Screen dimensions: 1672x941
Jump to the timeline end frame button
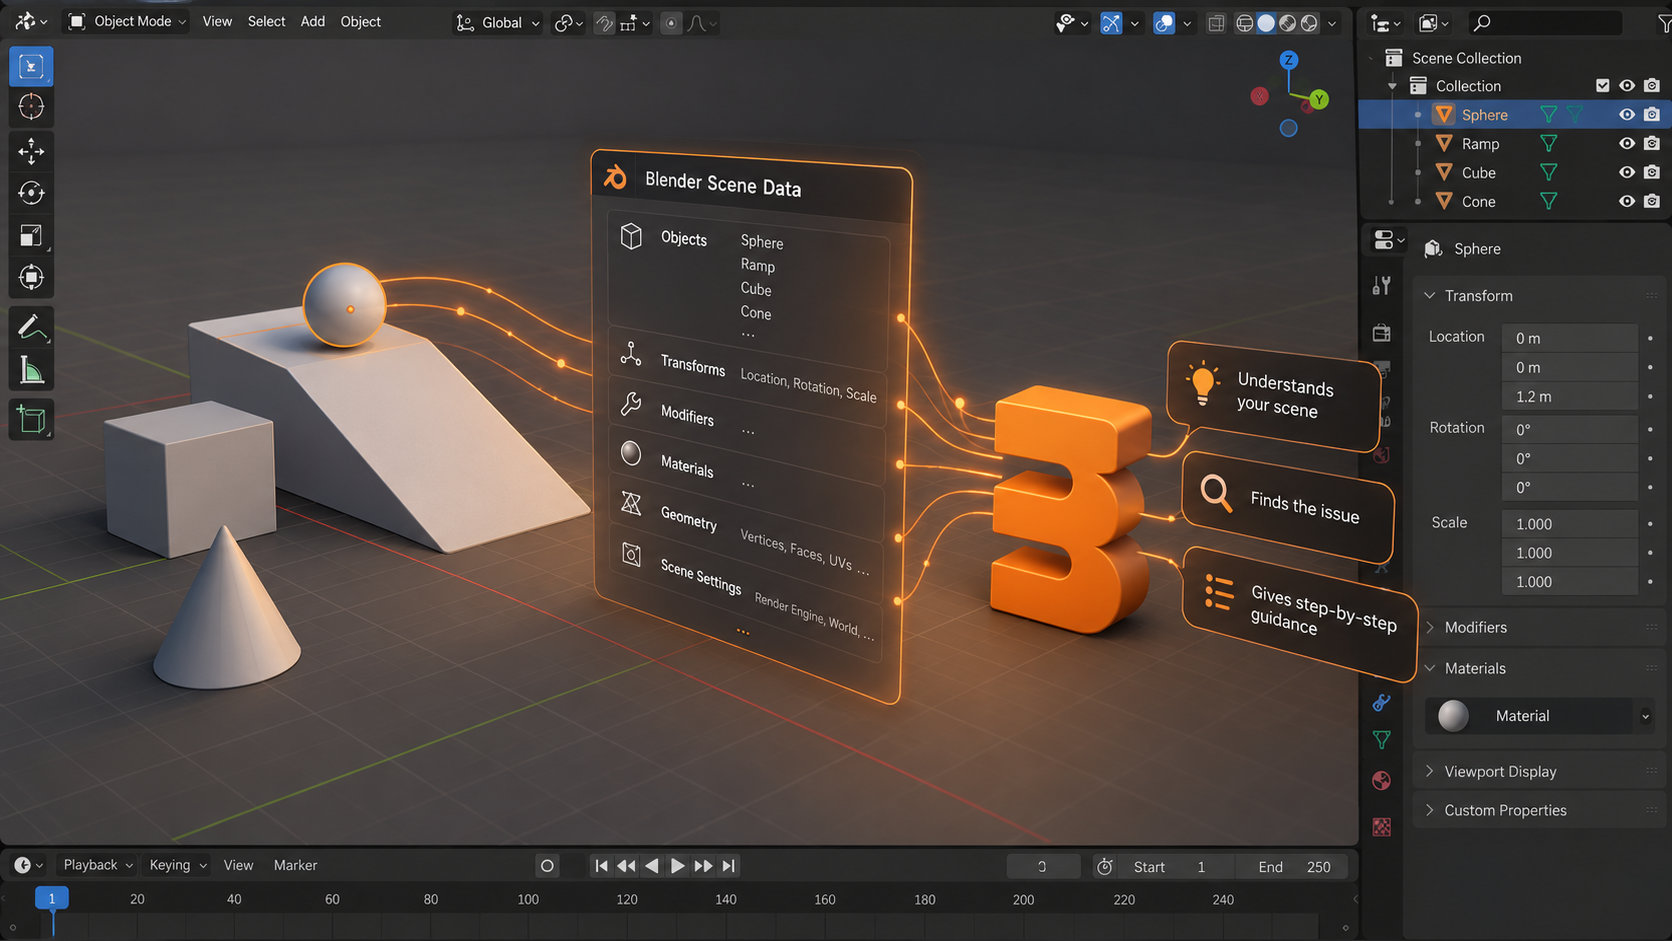coord(729,866)
